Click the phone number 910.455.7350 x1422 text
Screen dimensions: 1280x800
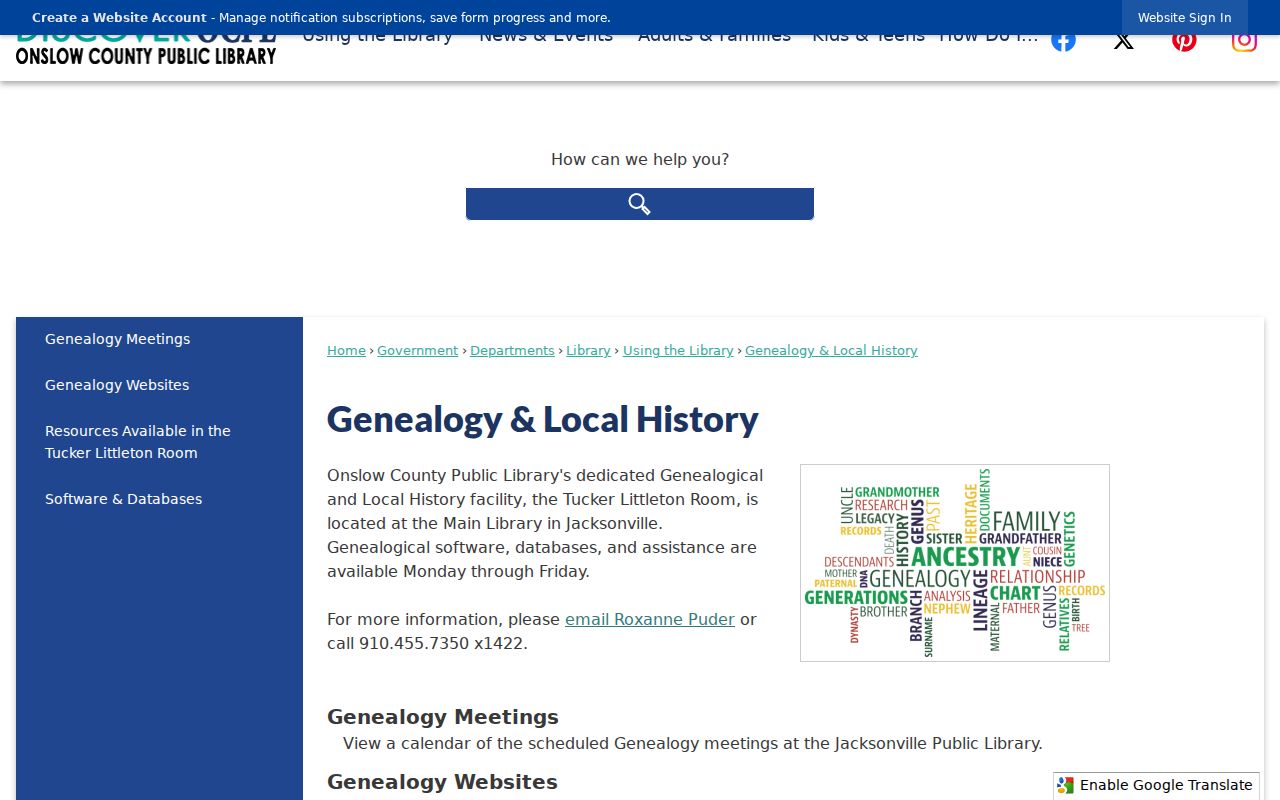[443, 644]
